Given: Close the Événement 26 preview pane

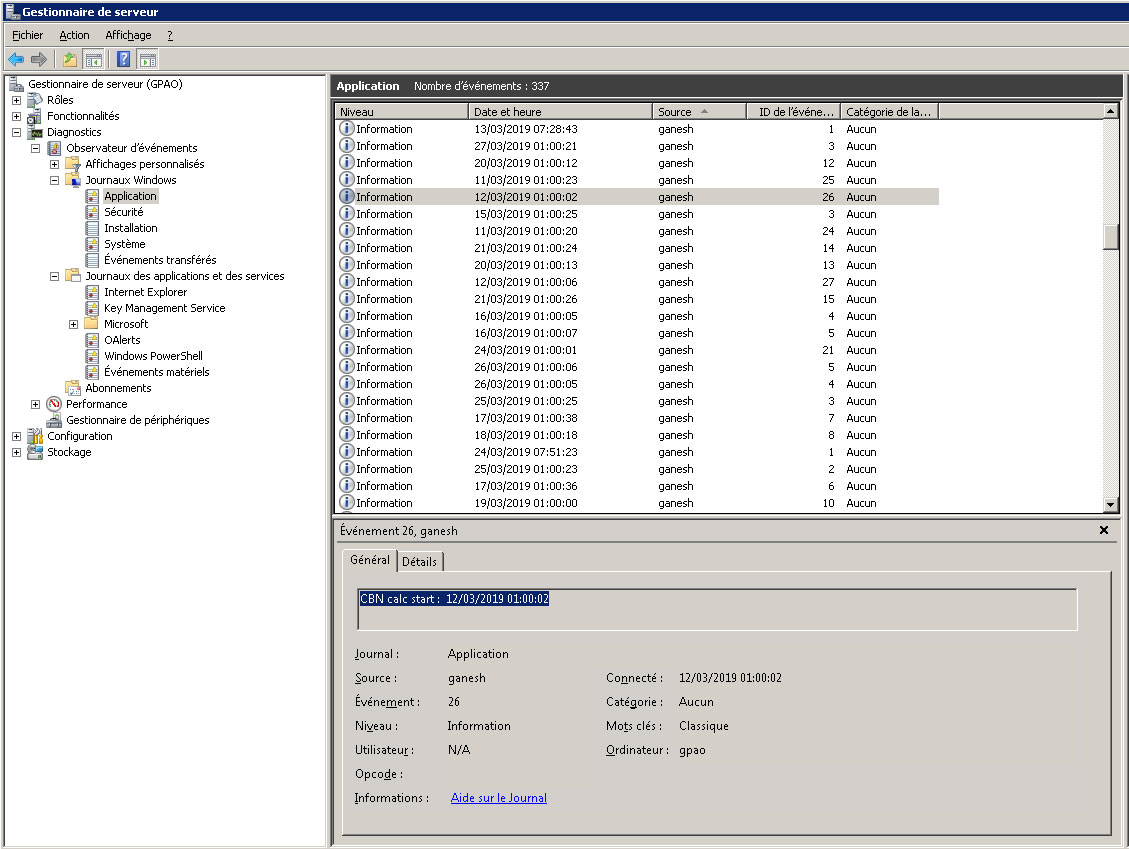Looking at the screenshot, I should coord(1104,531).
